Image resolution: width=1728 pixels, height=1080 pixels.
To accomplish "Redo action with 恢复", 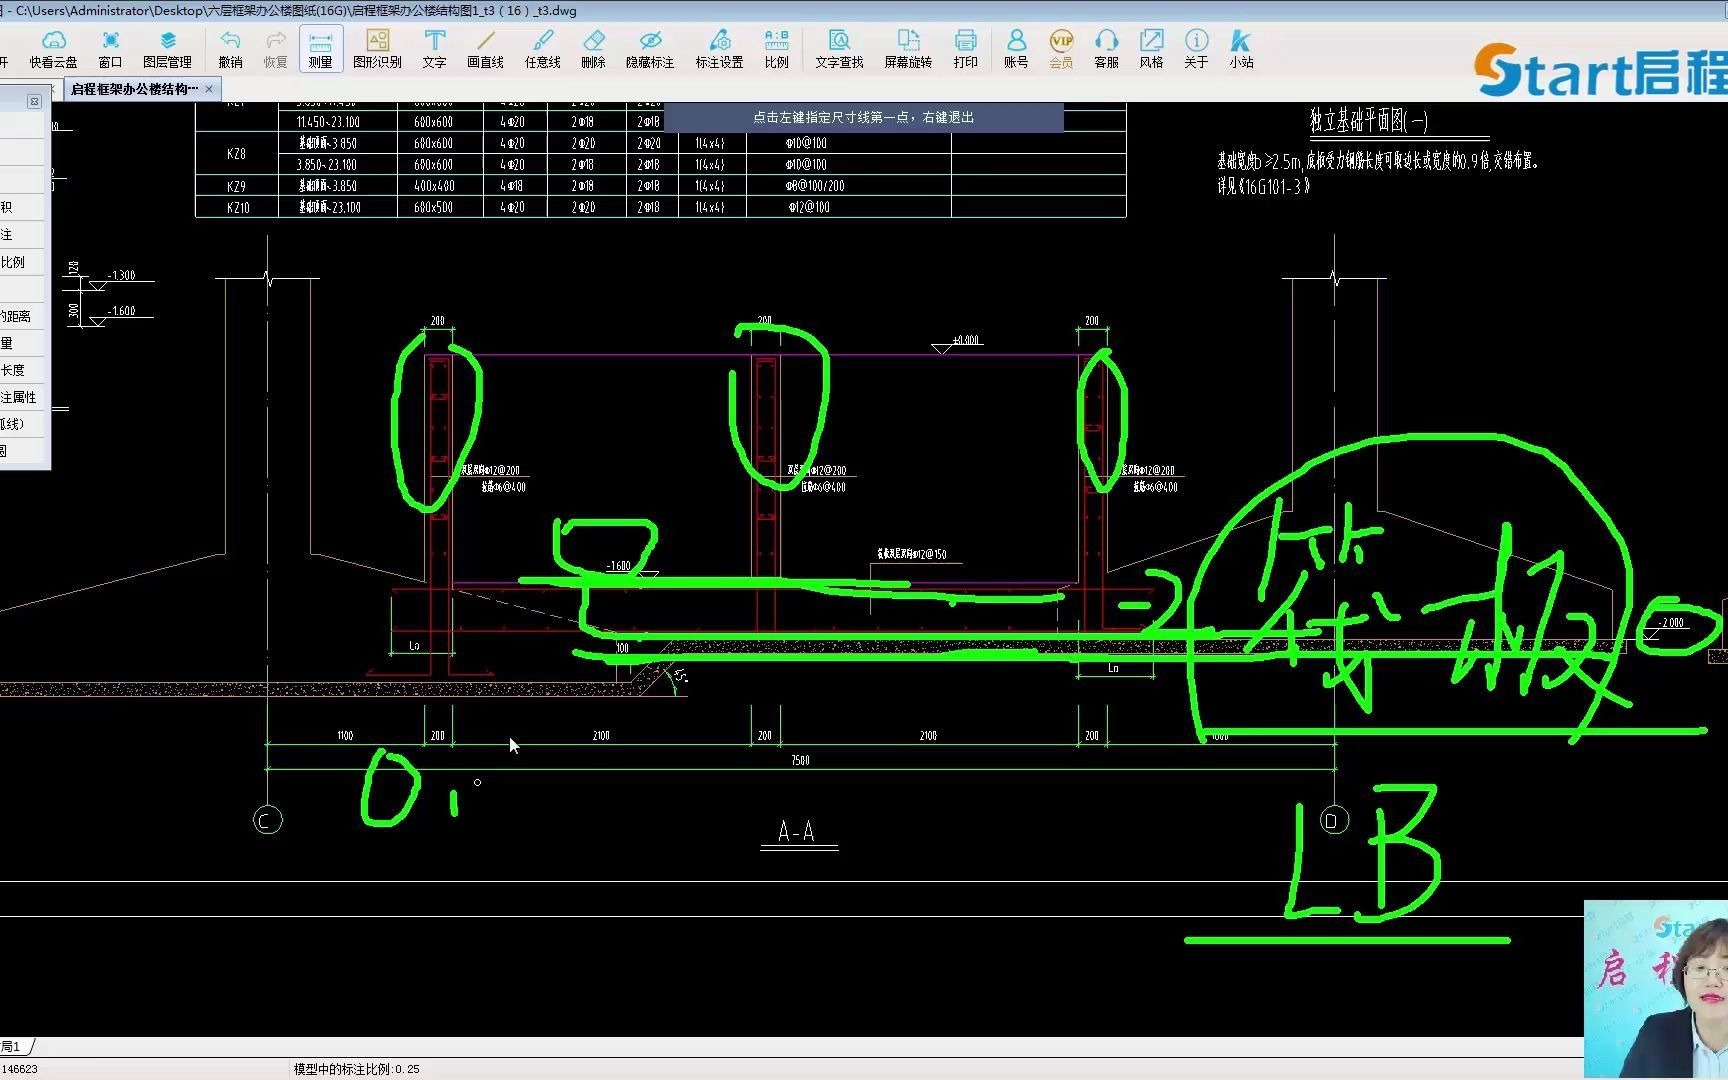I will coord(276,48).
